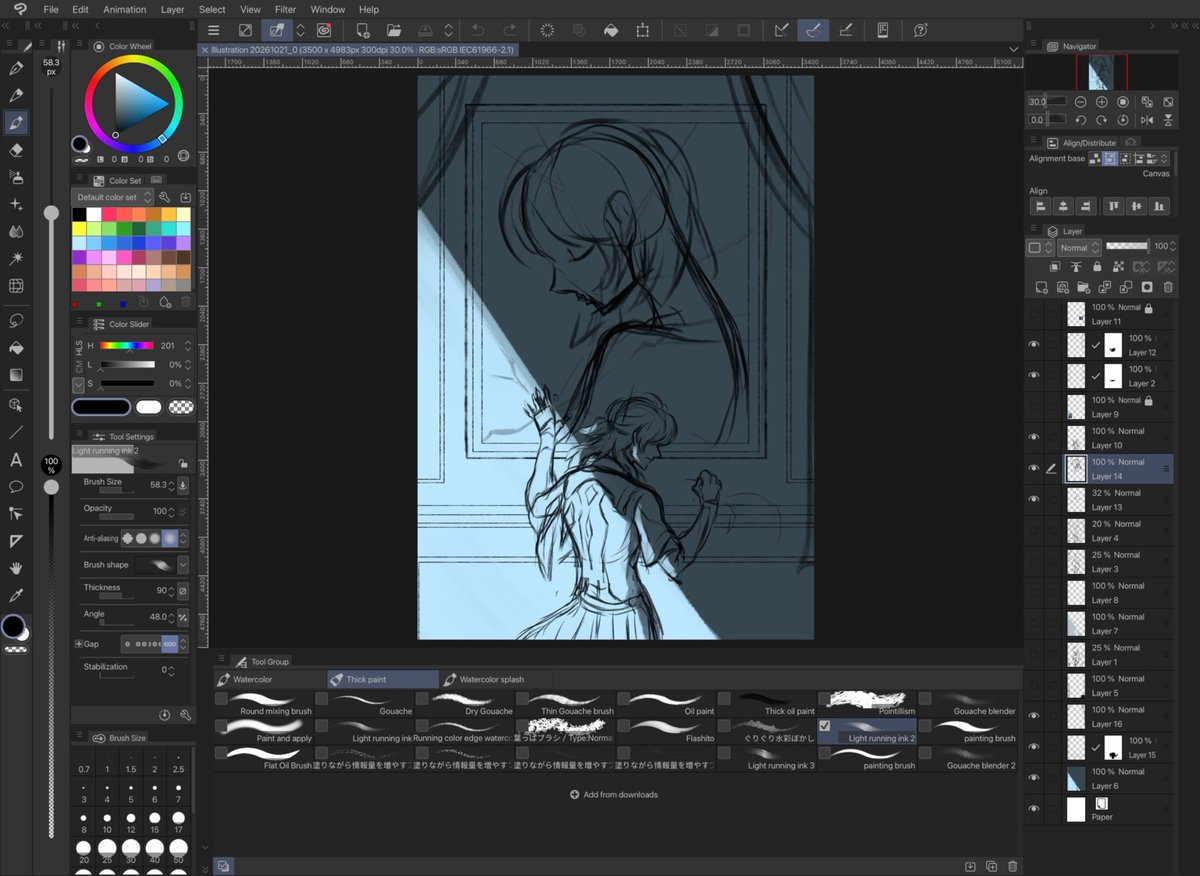Open the Alignment base options stepper
The image size is (1200, 876).
(x=1164, y=159)
